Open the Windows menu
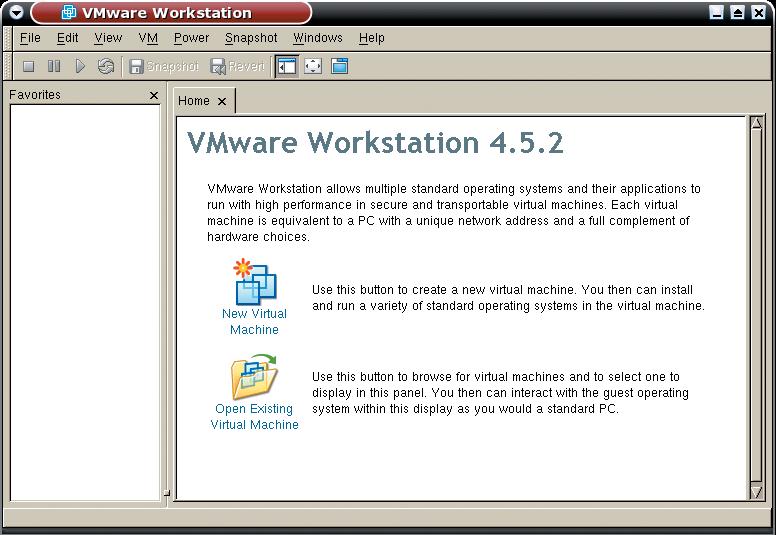The height and width of the screenshot is (535, 776). pos(318,38)
